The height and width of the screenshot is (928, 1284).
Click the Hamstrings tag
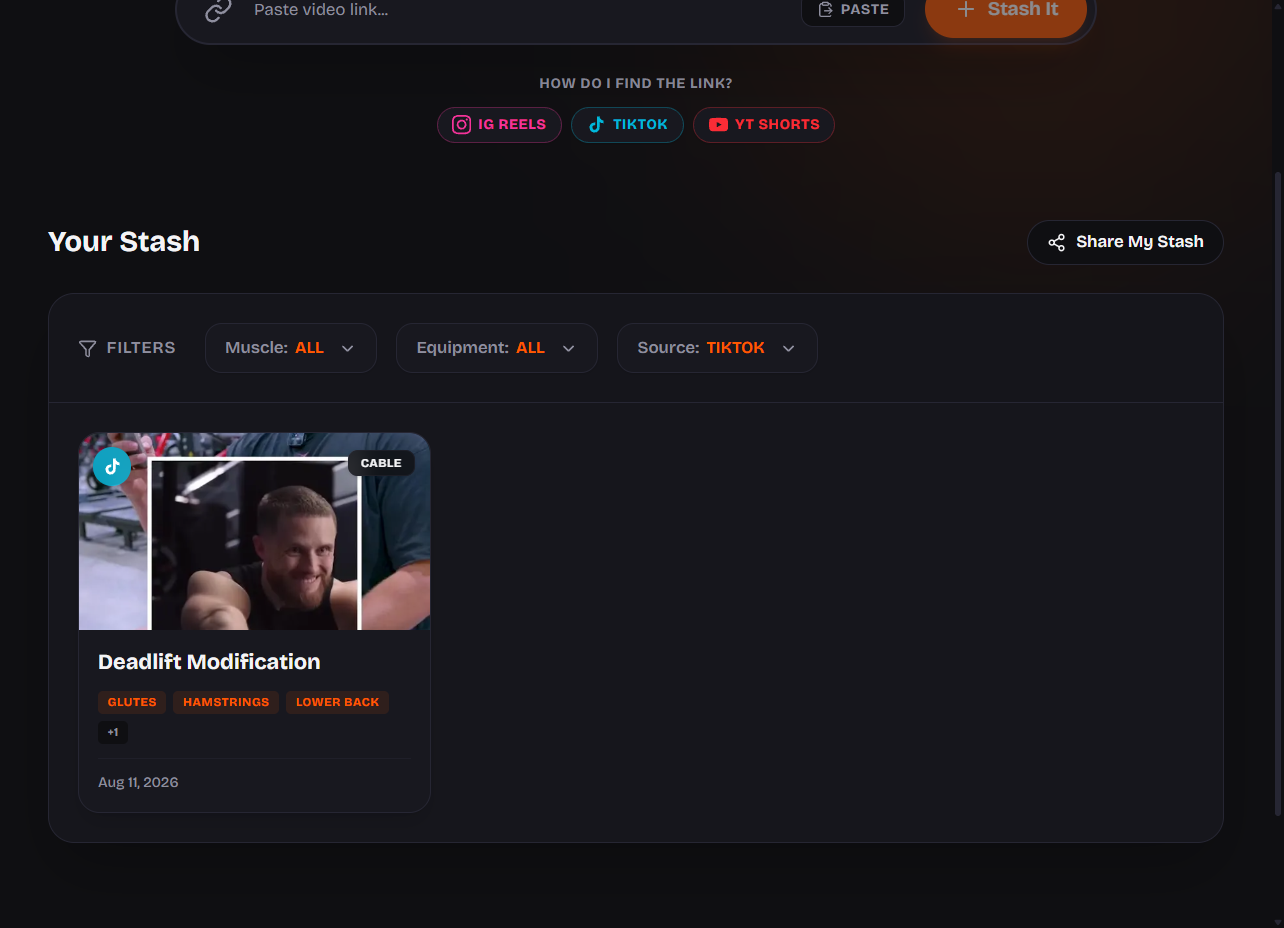(226, 702)
